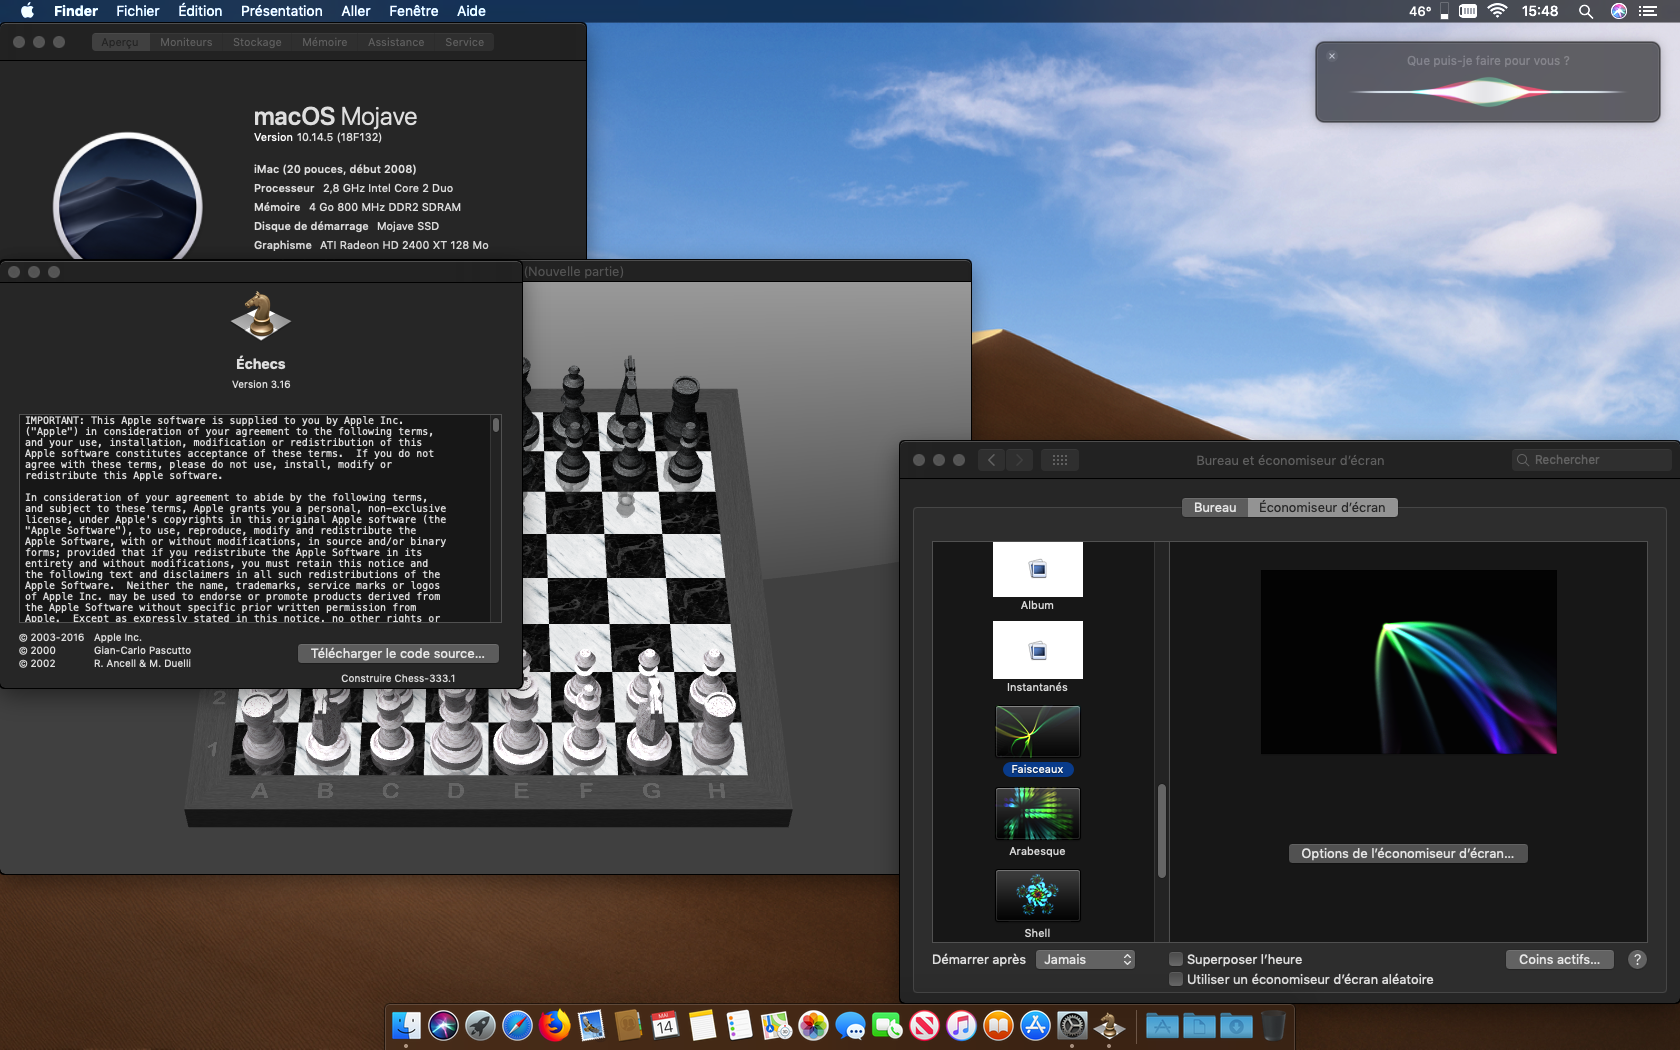Select the Shell screen saver
Screen dimensions: 1680x1050
(1037, 904)
